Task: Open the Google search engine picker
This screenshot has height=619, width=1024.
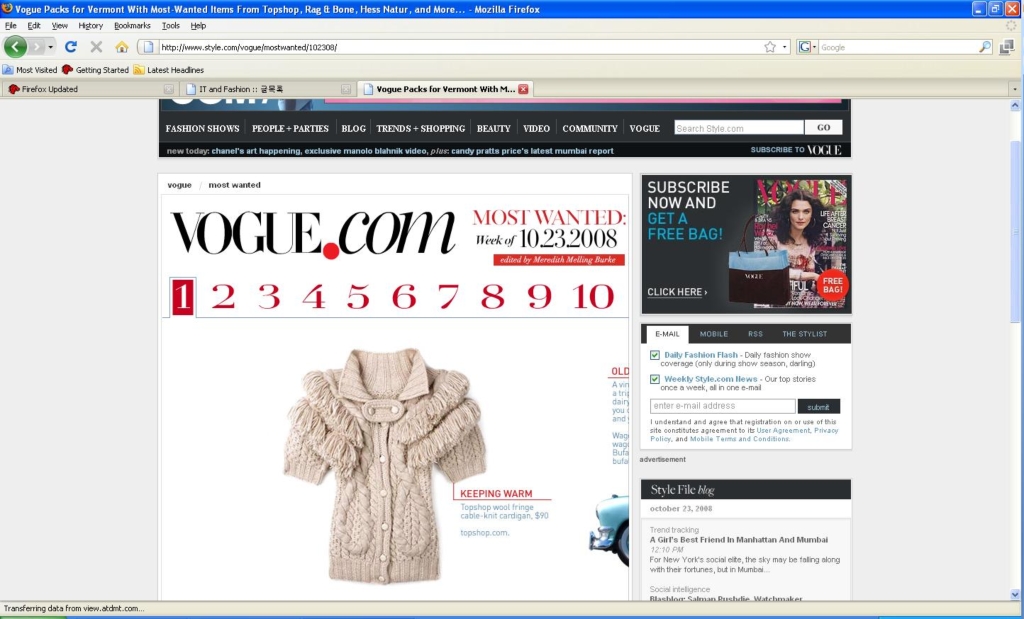Action: click(807, 47)
